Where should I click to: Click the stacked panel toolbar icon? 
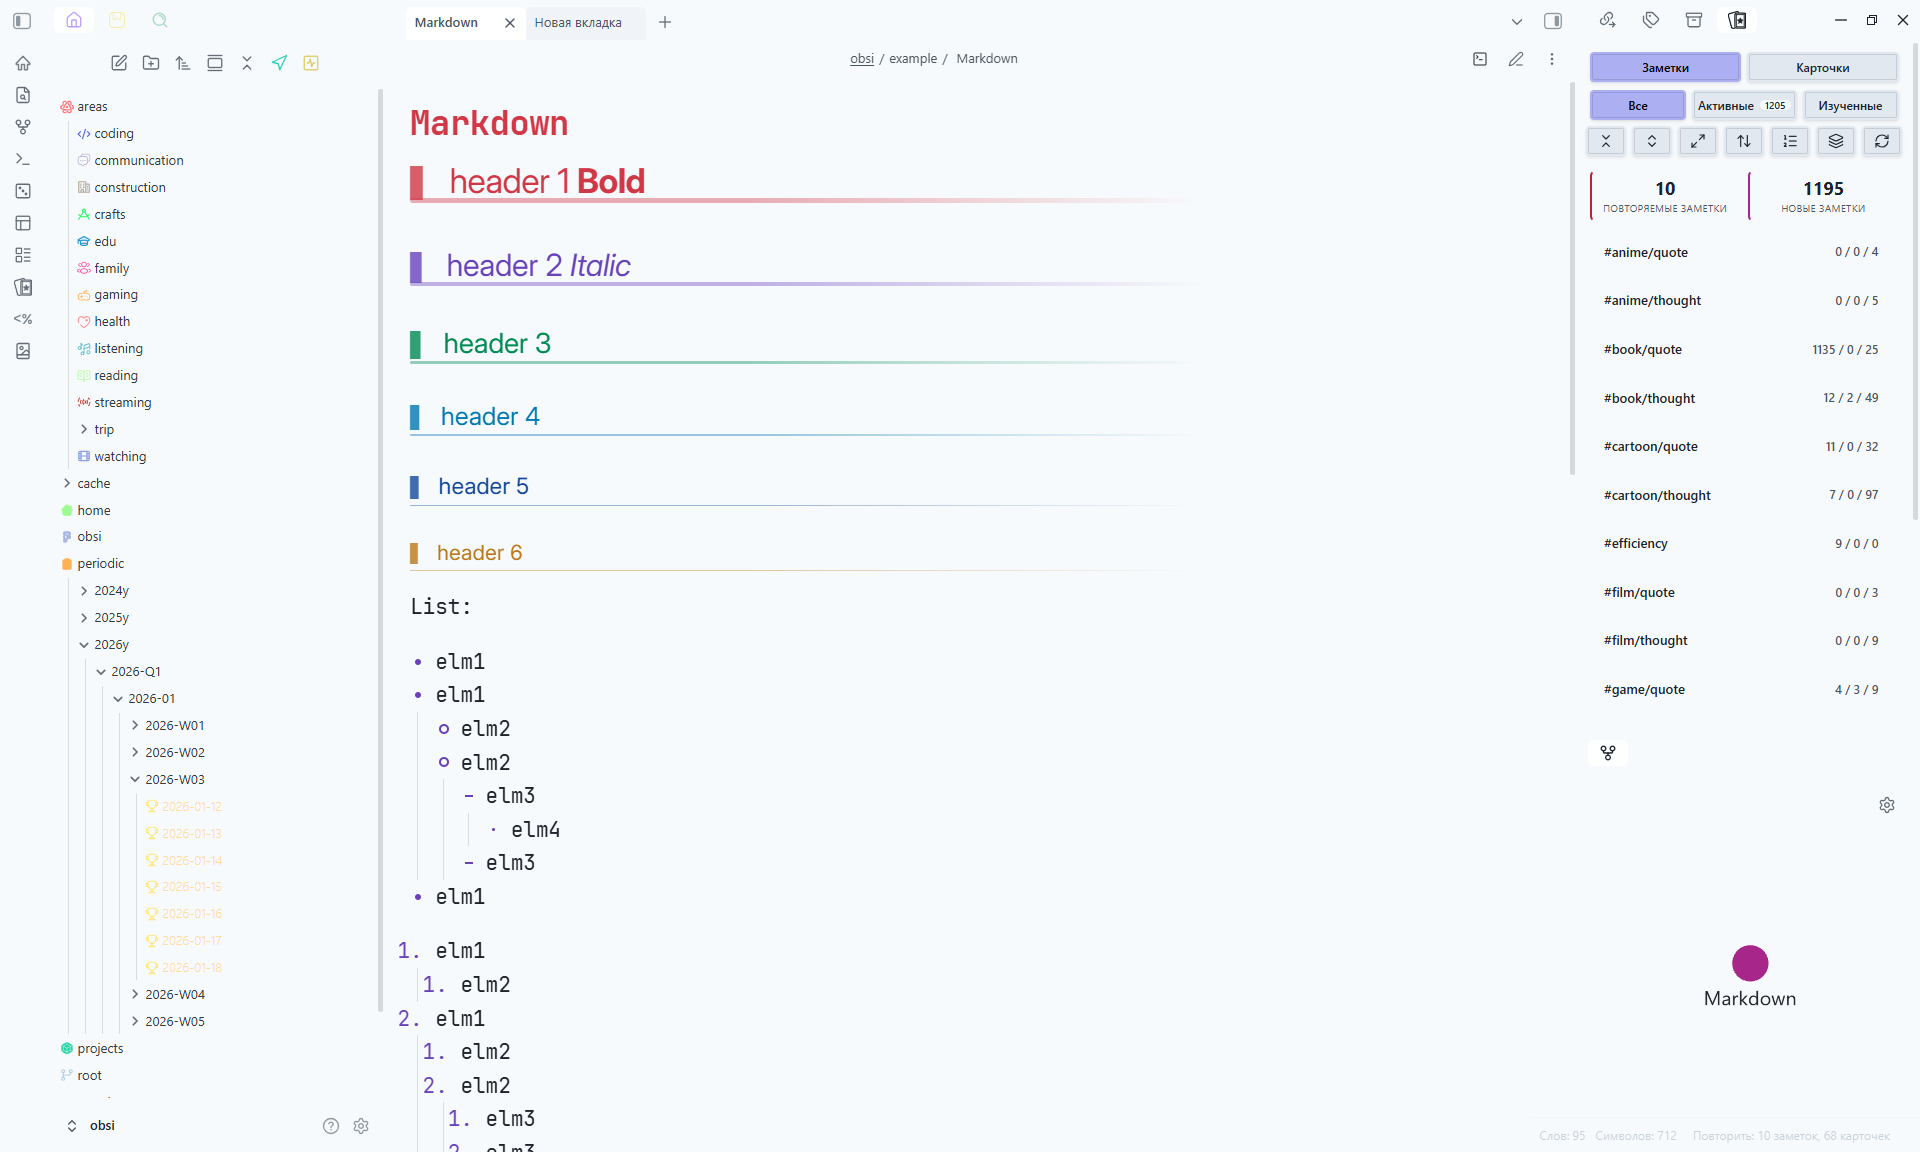(215, 63)
